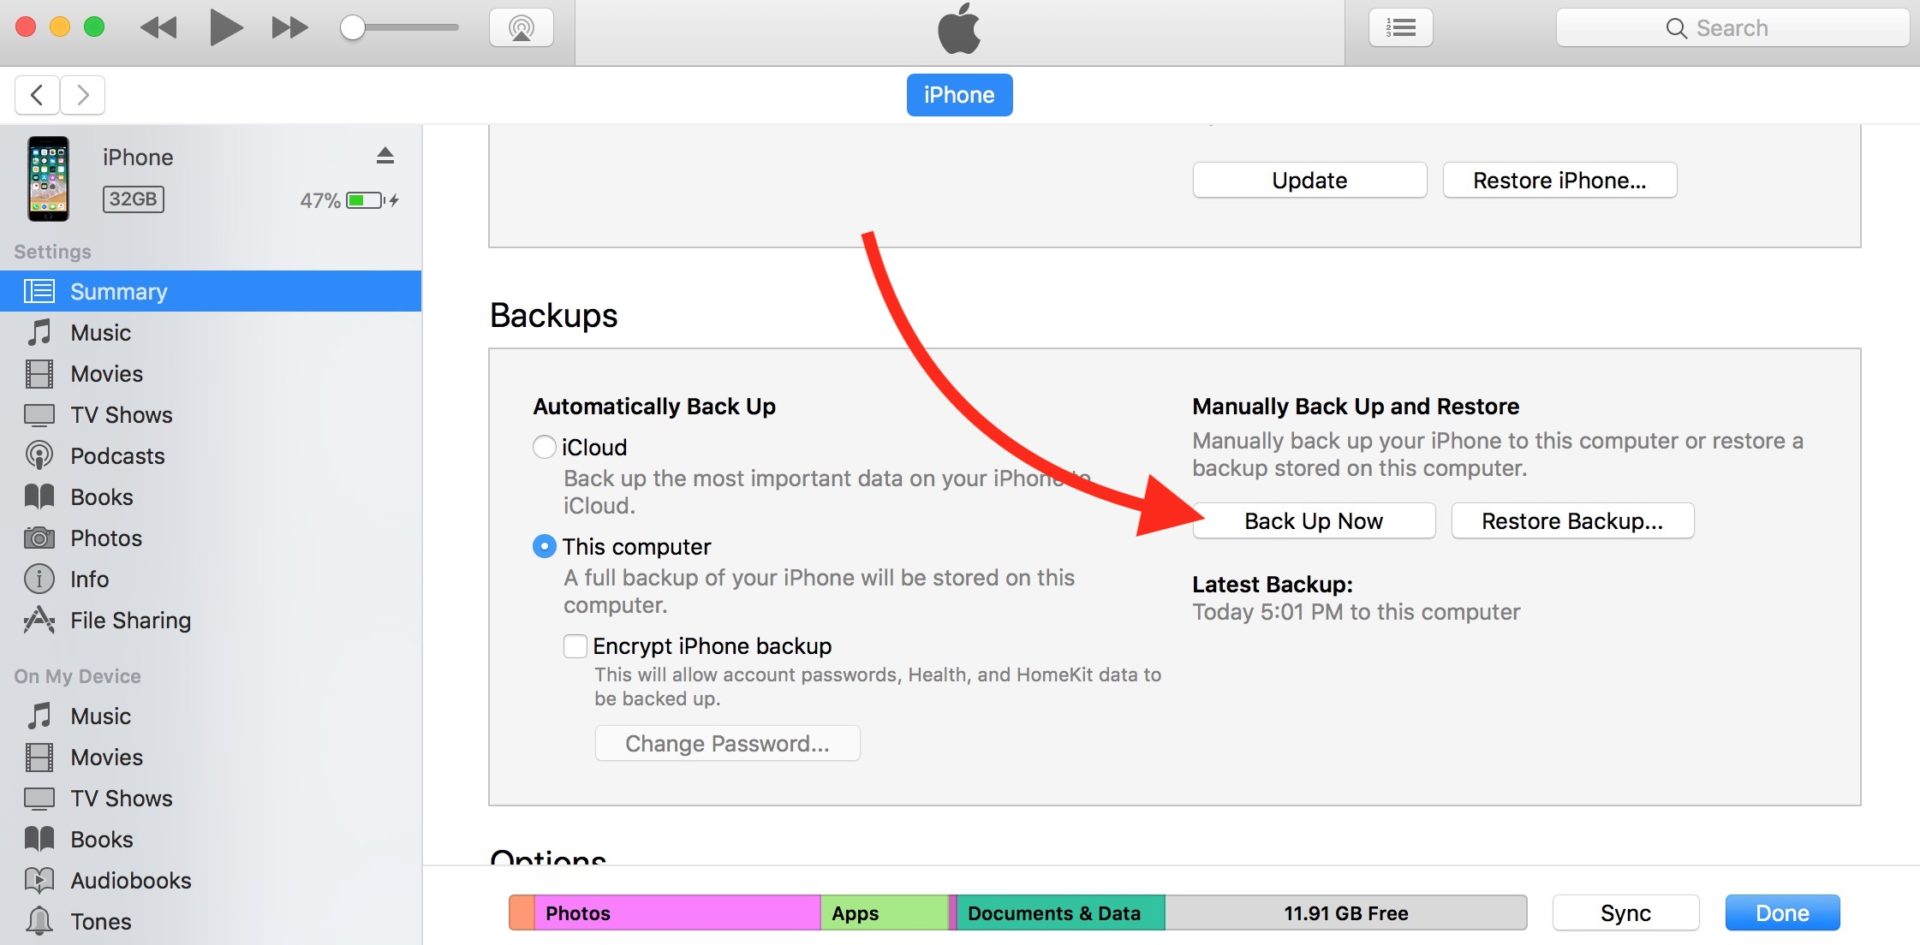
Task: Select iCloud backup radio button
Action: pyautogui.click(x=544, y=447)
